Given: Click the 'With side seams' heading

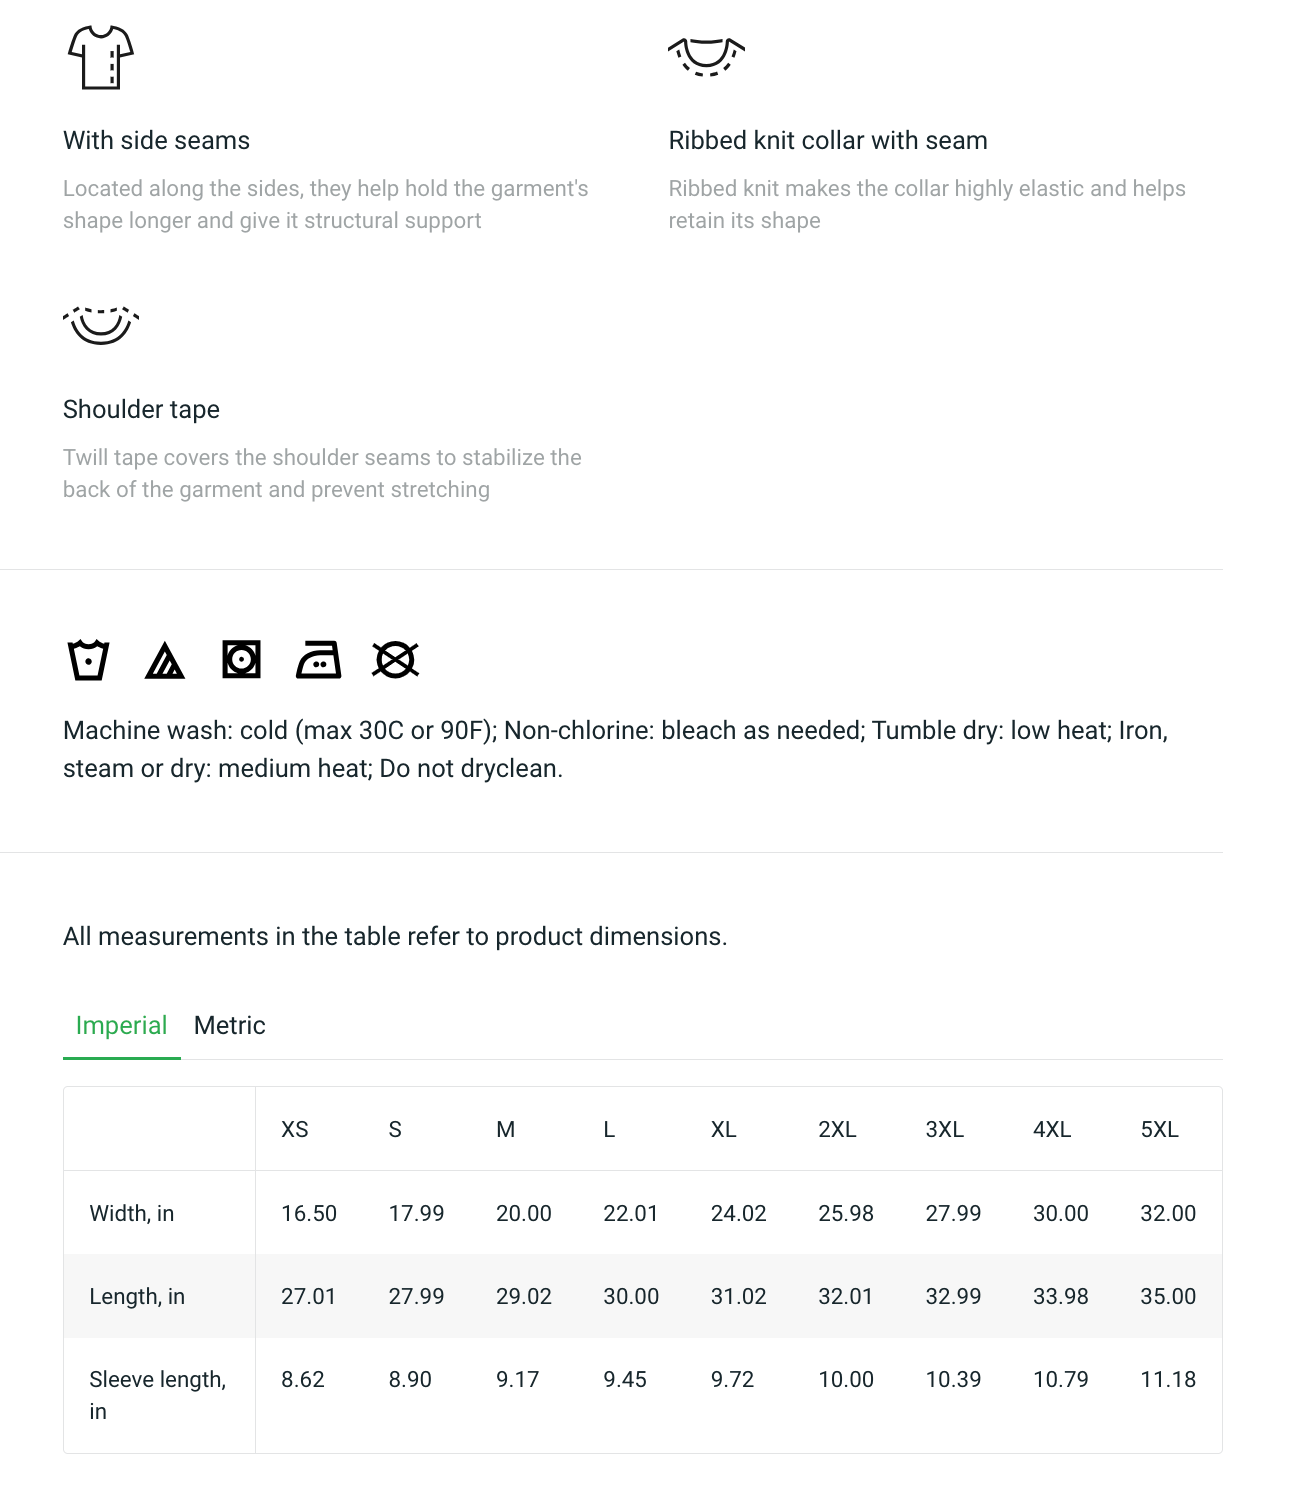Looking at the screenshot, I should coord(156,140).
